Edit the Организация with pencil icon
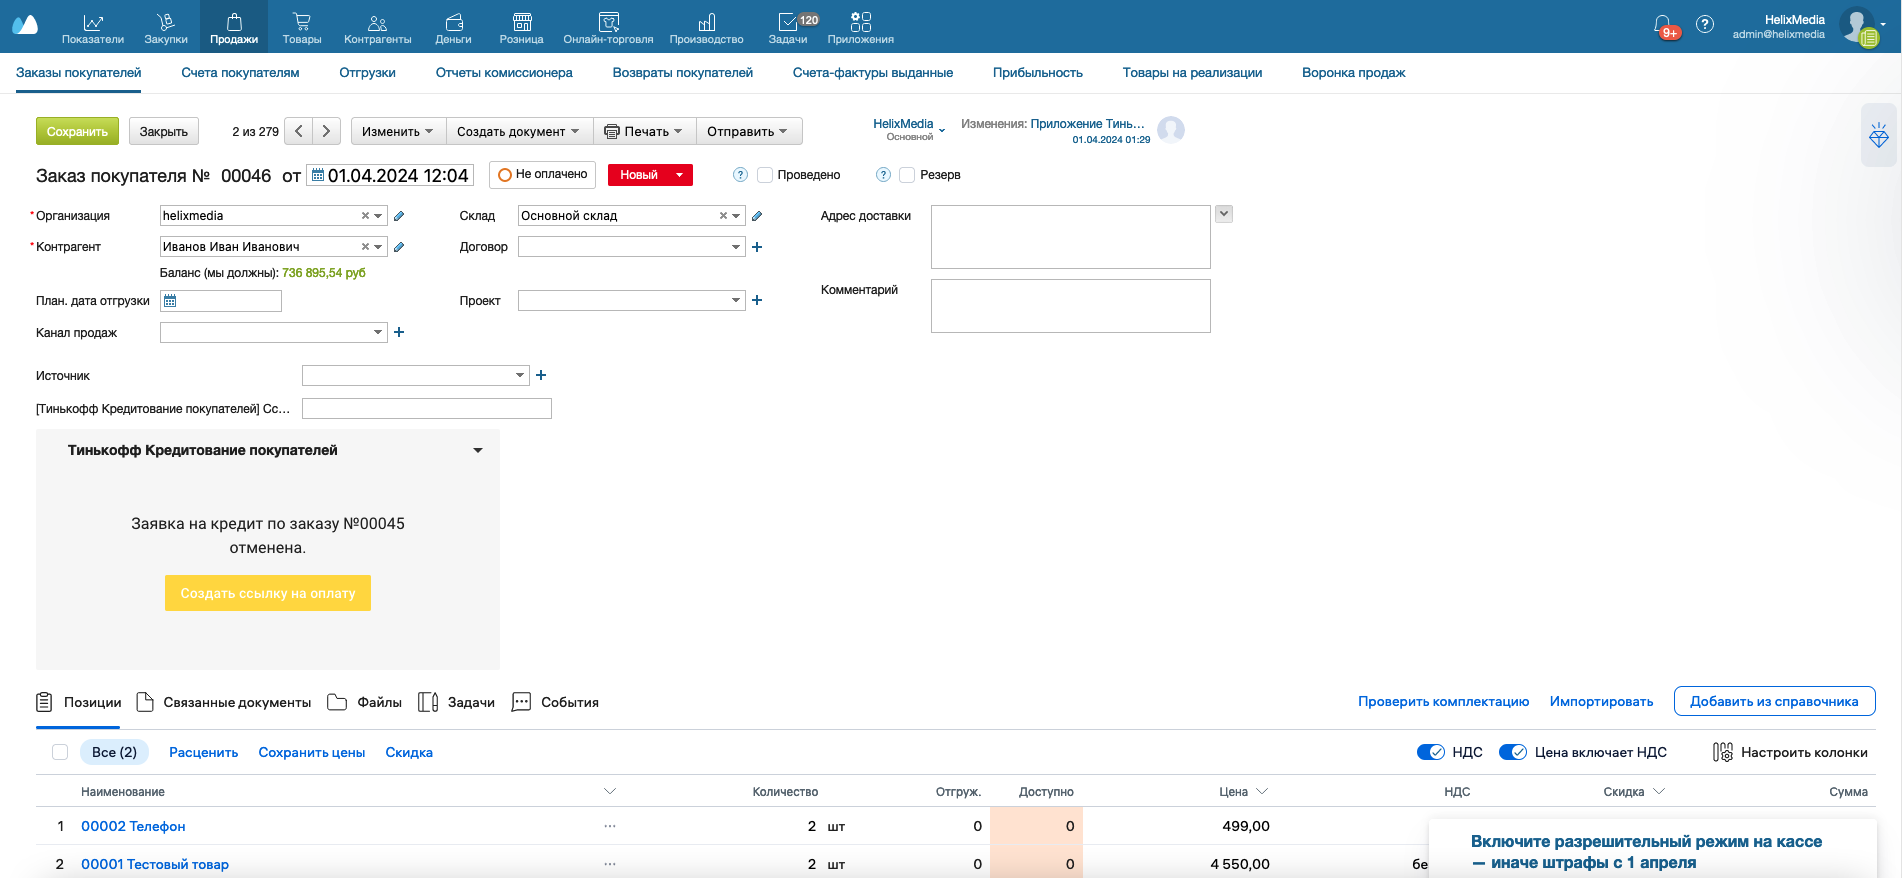 pyautogui.click(x=399, y=216)
